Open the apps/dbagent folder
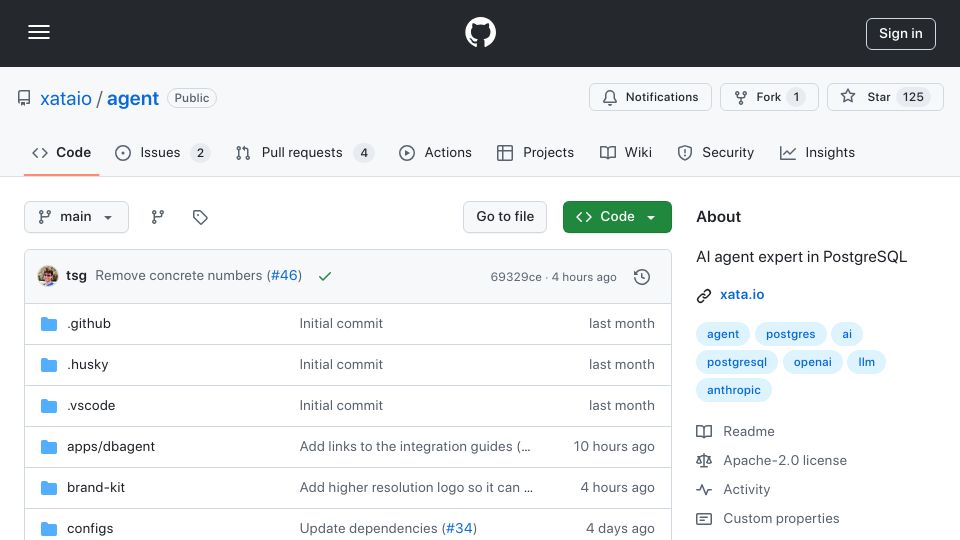This screenshot has width=960, height=540. tap(111, 446)
